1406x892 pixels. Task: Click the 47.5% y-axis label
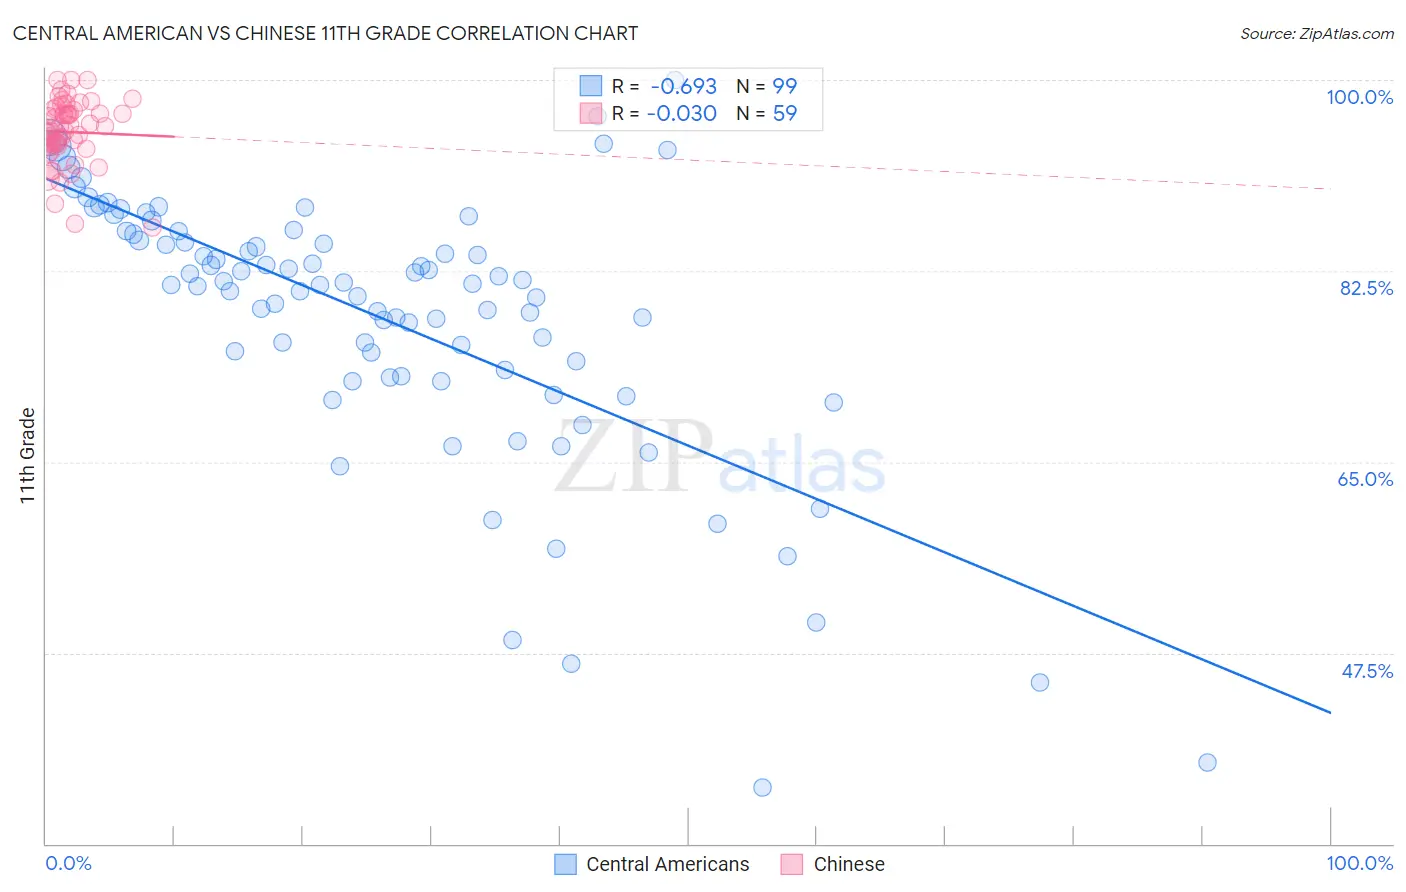1367,671
